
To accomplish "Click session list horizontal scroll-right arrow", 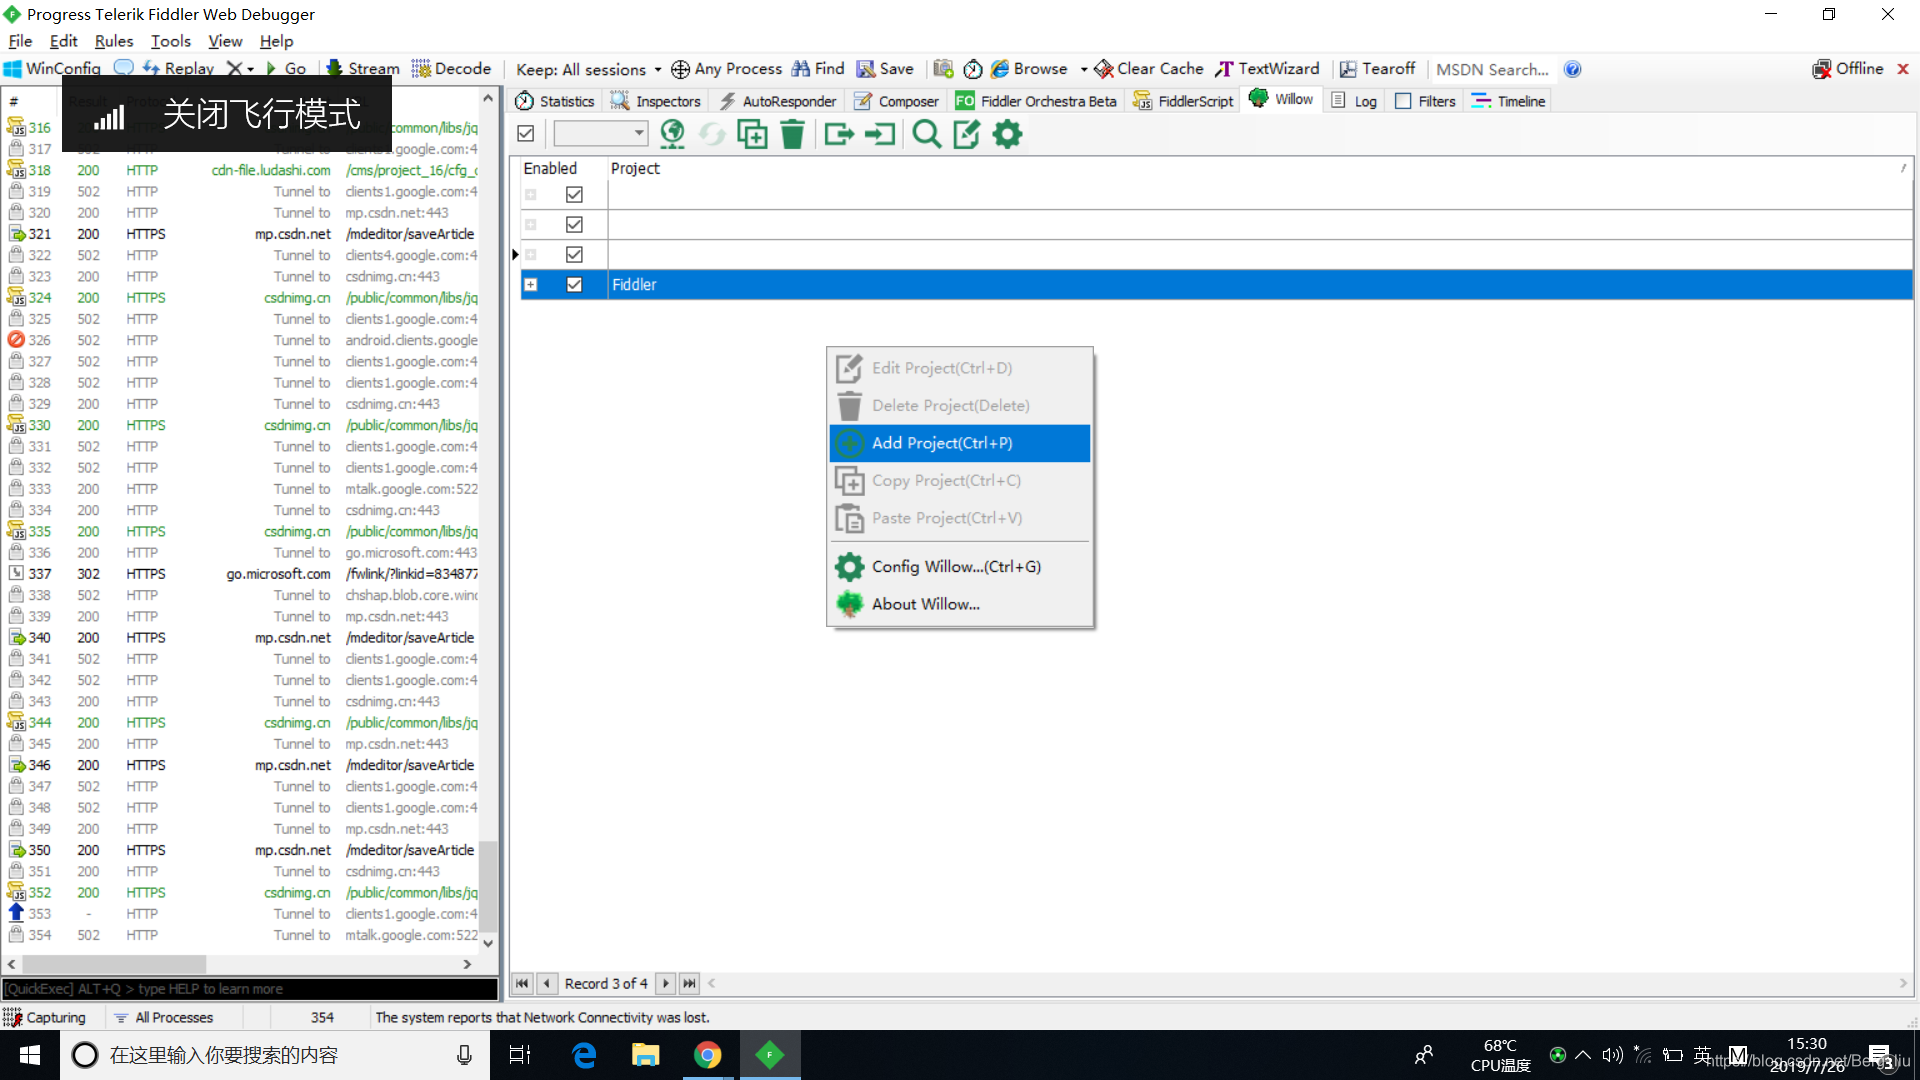I will click(467, 964).
